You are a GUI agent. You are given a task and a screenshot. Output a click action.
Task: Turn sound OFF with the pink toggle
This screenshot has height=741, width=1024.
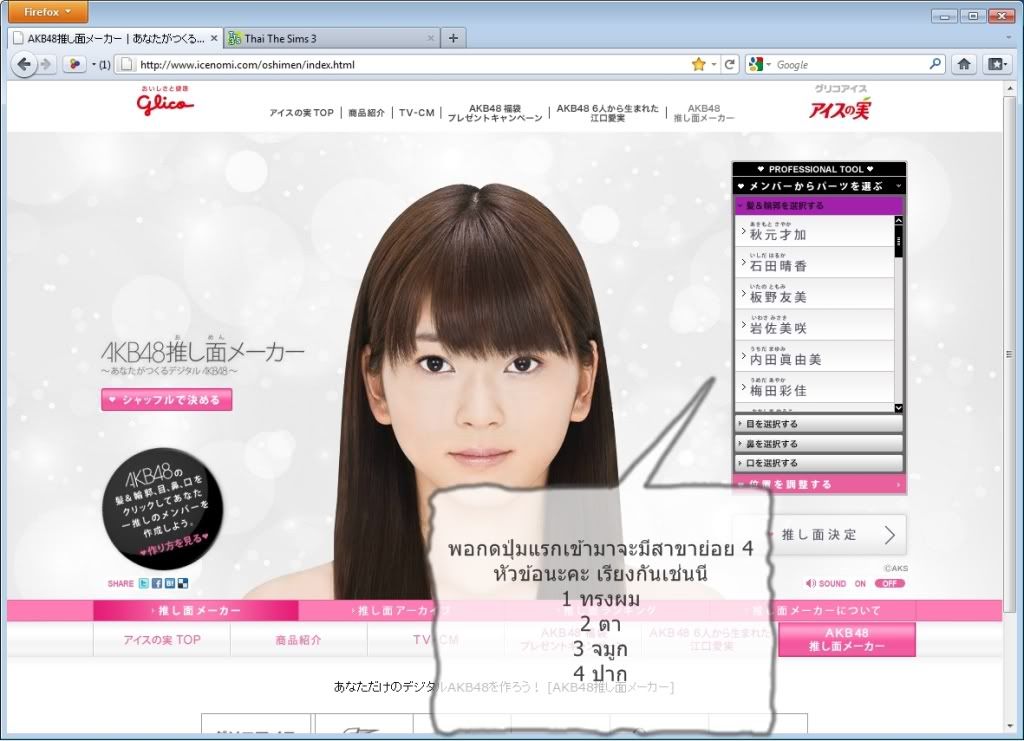(x=889, y=584)
